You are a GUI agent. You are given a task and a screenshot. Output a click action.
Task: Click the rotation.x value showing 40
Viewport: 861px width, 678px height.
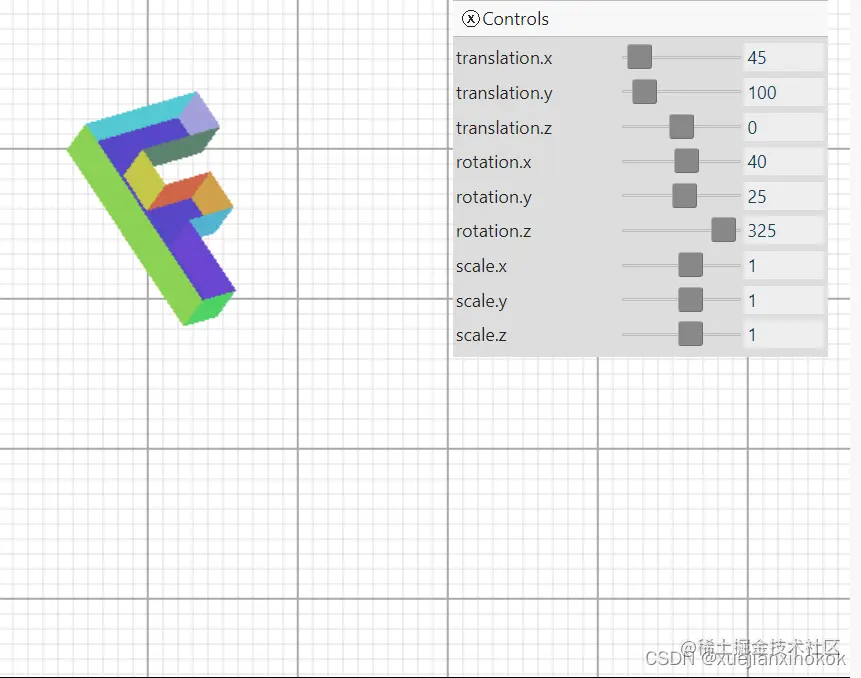(x=784, y=160)
